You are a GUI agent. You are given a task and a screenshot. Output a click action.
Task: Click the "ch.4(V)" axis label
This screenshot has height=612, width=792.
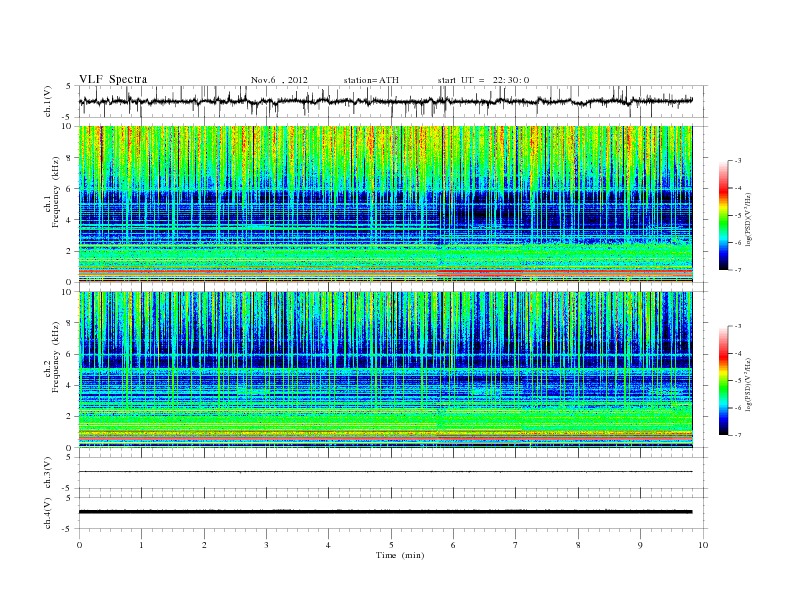click(47, 513)
